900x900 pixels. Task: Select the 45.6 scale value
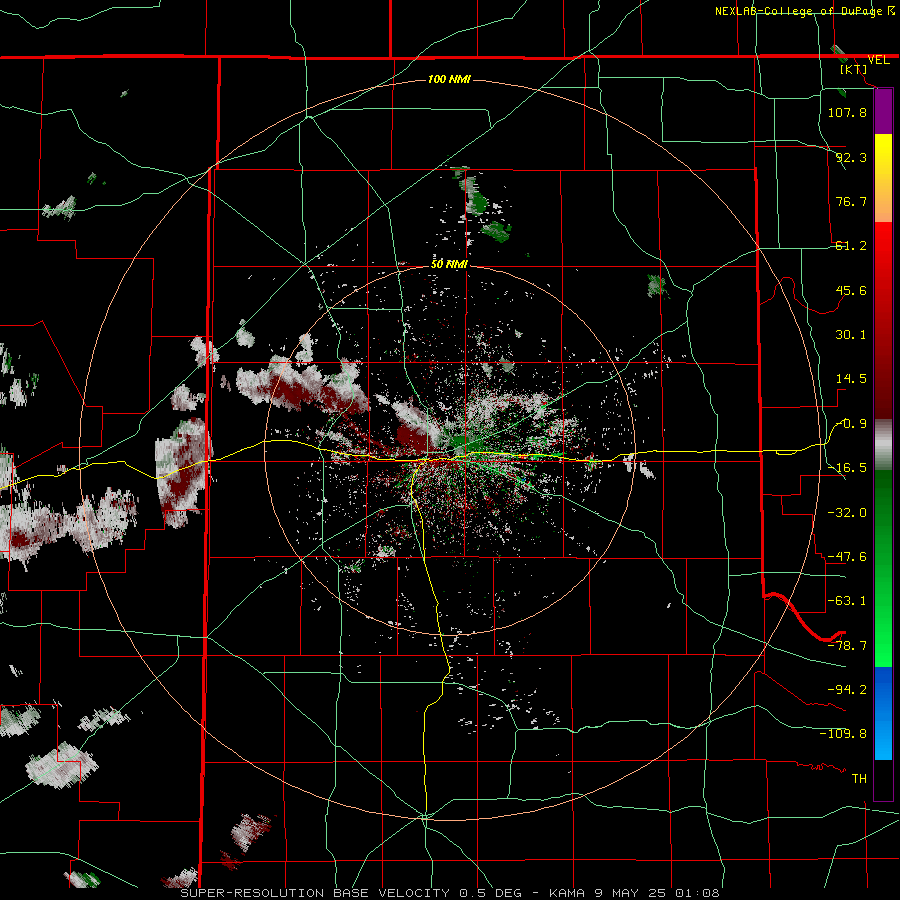tap(851, 290)
